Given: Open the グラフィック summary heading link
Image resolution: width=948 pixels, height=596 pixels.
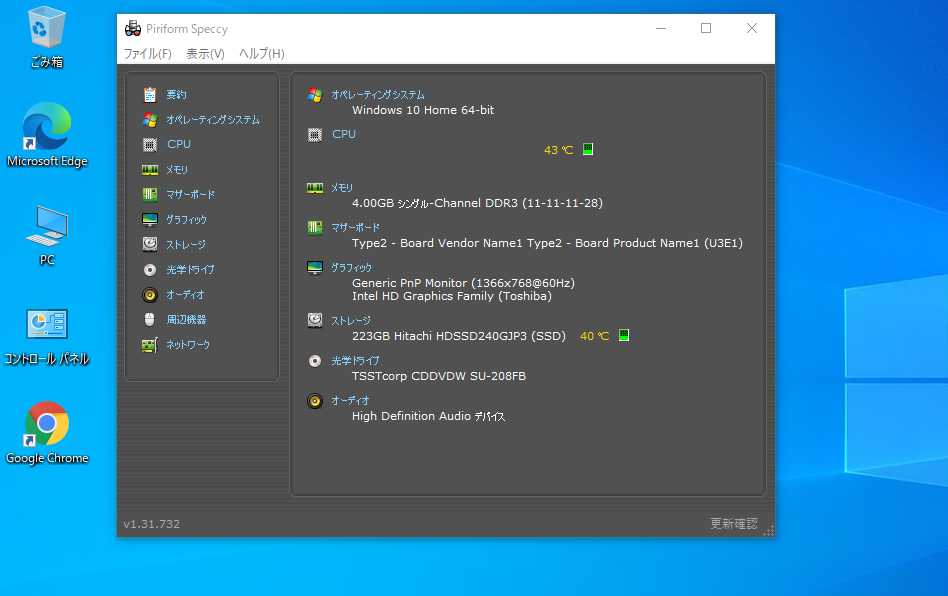Looking at the screenshot, I should pos(351,268).
